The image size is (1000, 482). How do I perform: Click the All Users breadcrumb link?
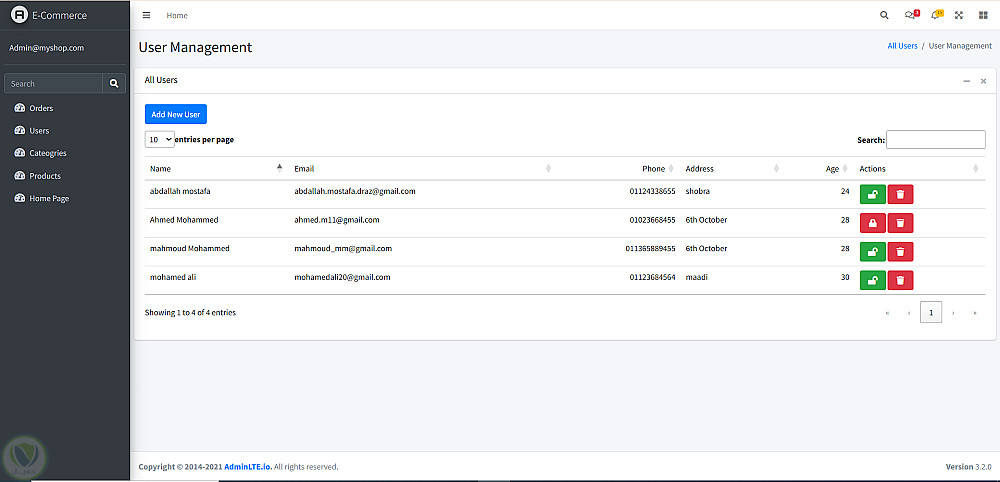902,46
